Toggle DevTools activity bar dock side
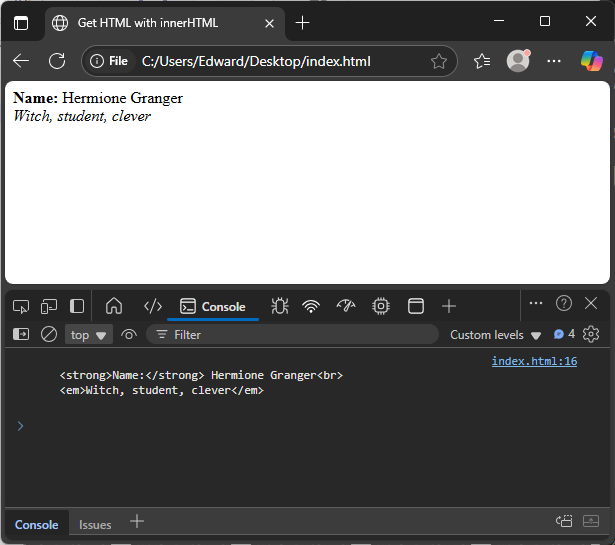 (x=77, y=306)
